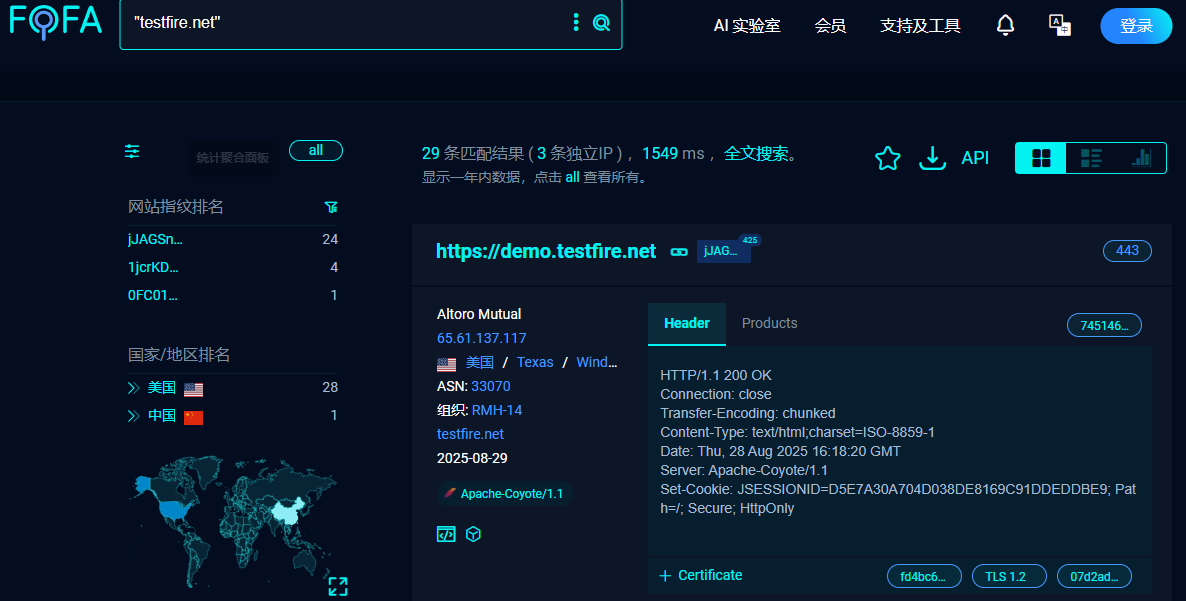This screenshot has height=601, width=1186.
Task: Click 全文搜索 link
Action: click(x=756, y=153)
